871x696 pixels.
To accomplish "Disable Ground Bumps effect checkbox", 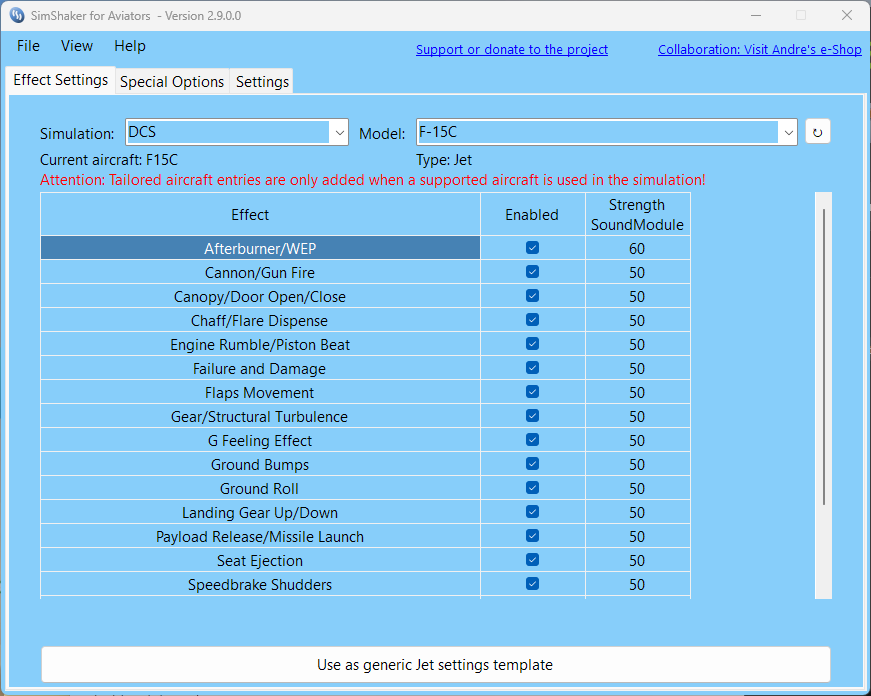I will point(532,464).
